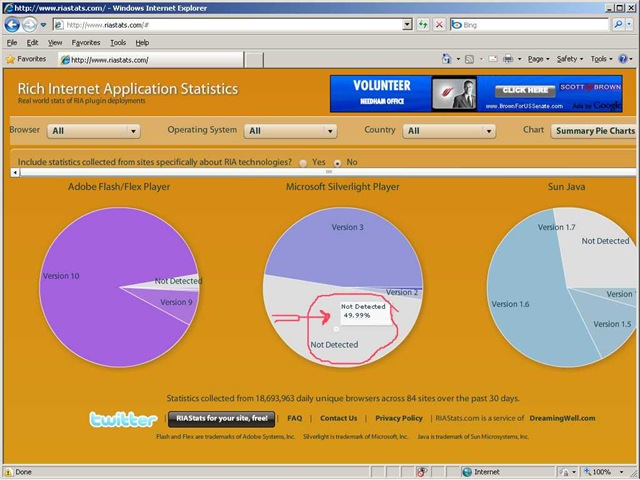Click the Twitter logo in footer
Screen dimensions: 640x480
click(x=122, y=419)
